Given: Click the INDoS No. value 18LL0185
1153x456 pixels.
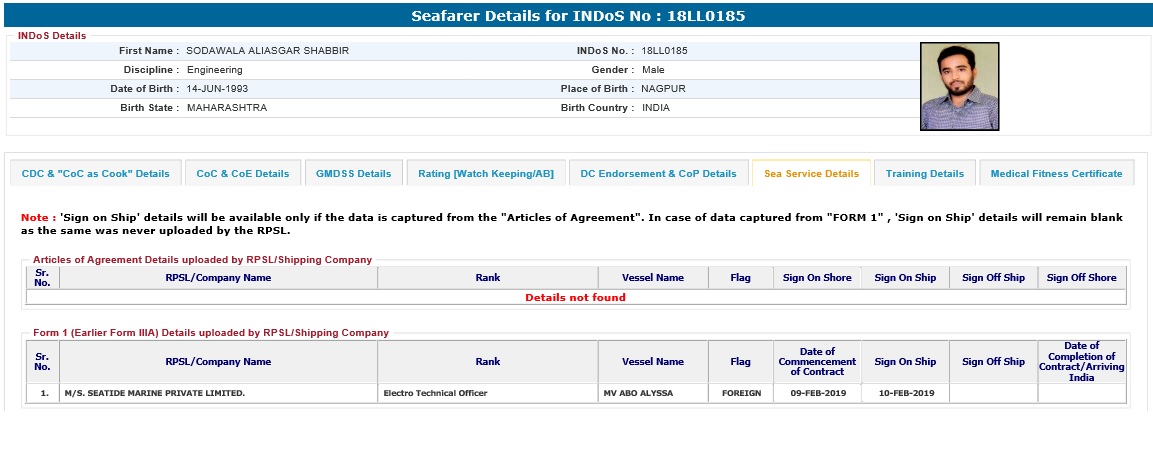Looking at the screenshot, I should (664, 50).
